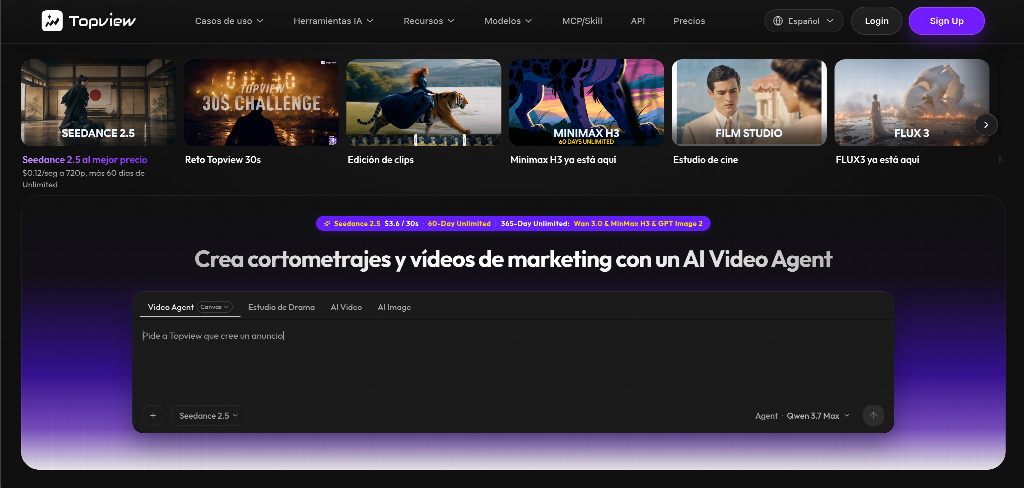Viewport: 1024px width, 488px height.
Task: Switch to the Estudio de Drama tab
Action: (x=281, y=307)
